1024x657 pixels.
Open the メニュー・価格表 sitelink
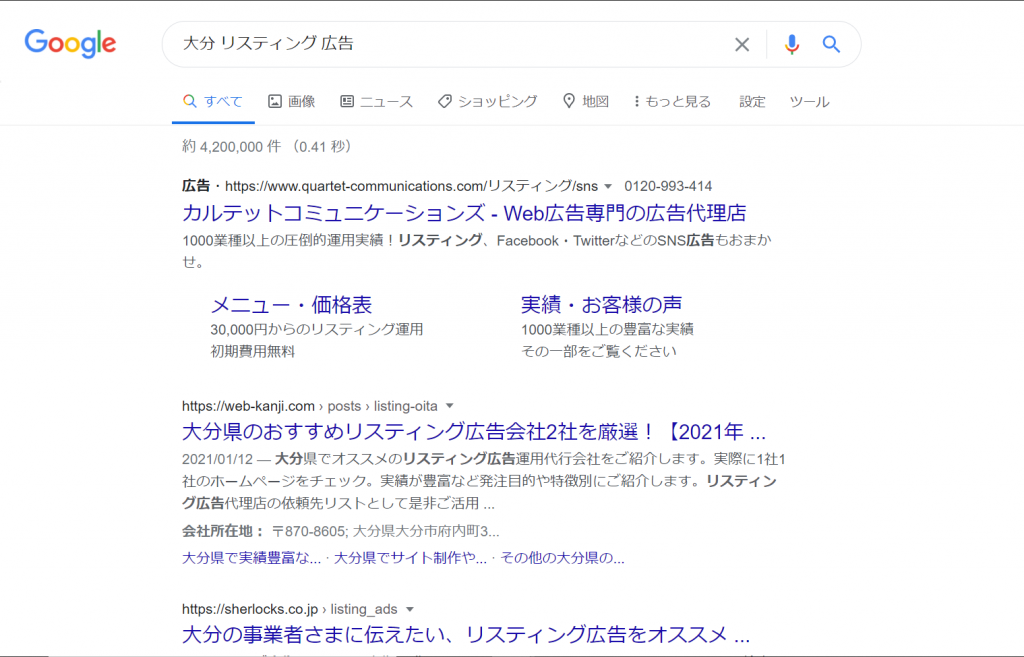[x=291, y=304]
